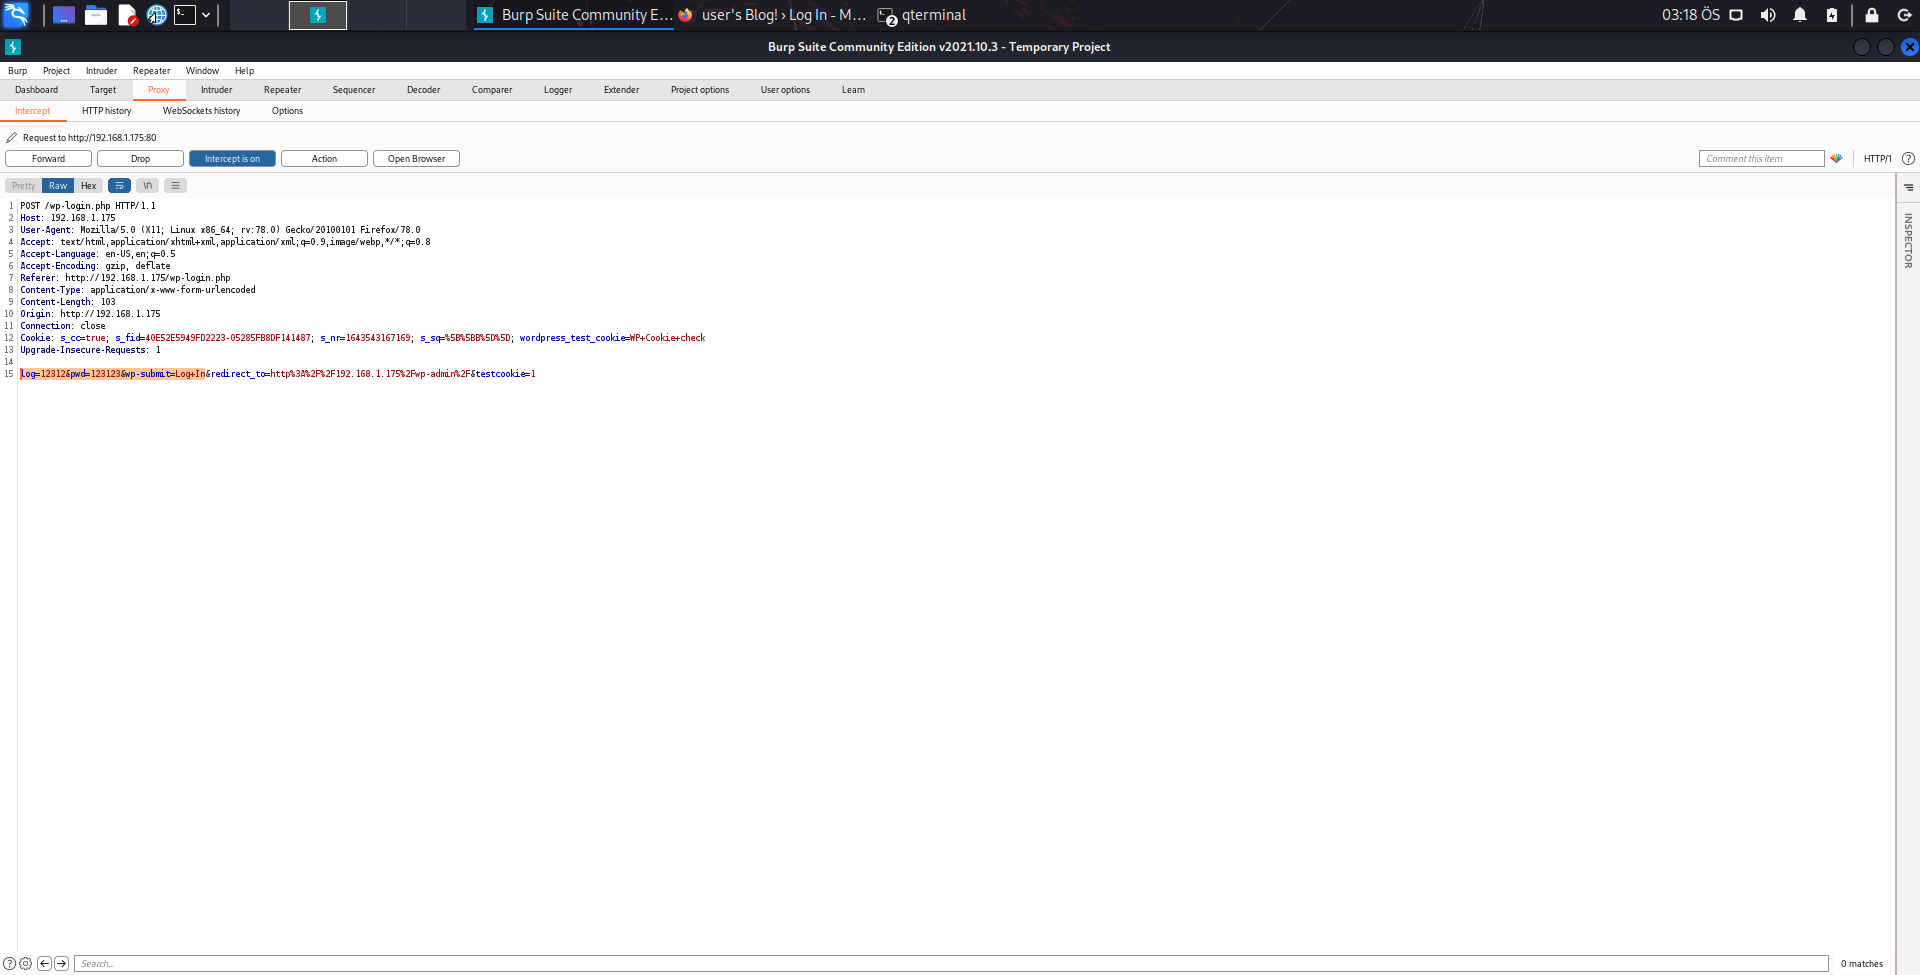
Task: Switch to the Repeater tool tab
Action: 282,90
